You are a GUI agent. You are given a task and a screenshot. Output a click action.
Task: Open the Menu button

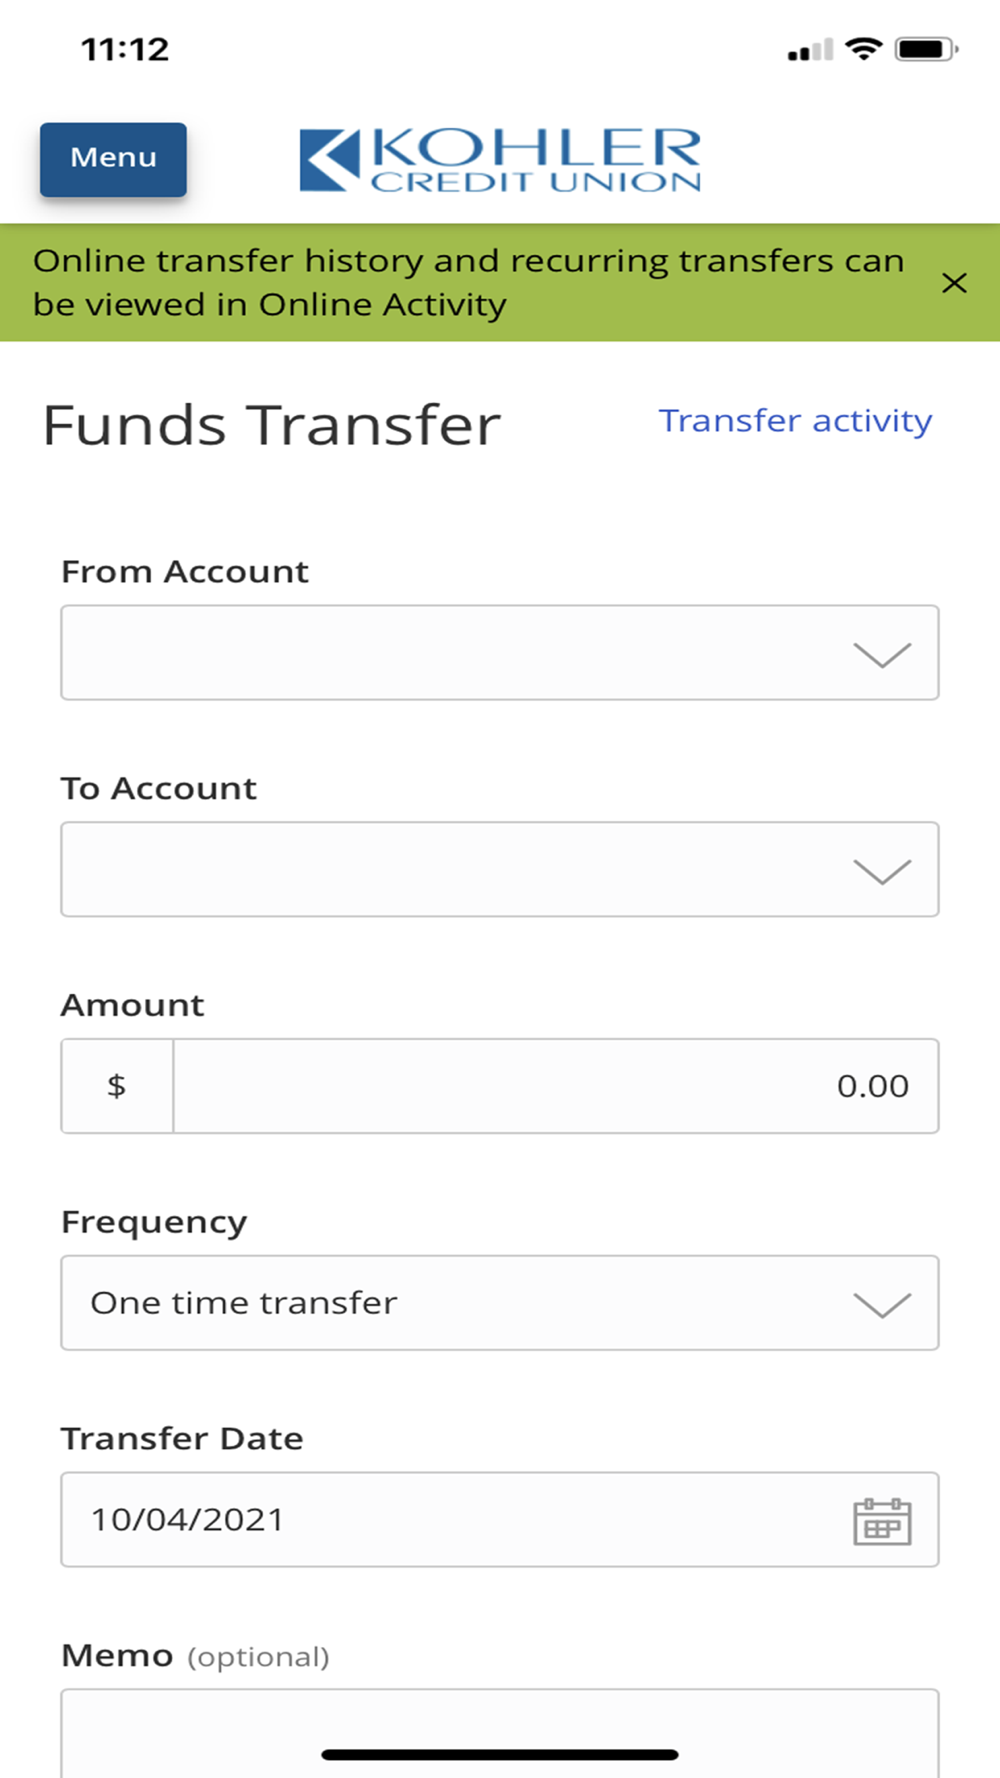[113, 159]
